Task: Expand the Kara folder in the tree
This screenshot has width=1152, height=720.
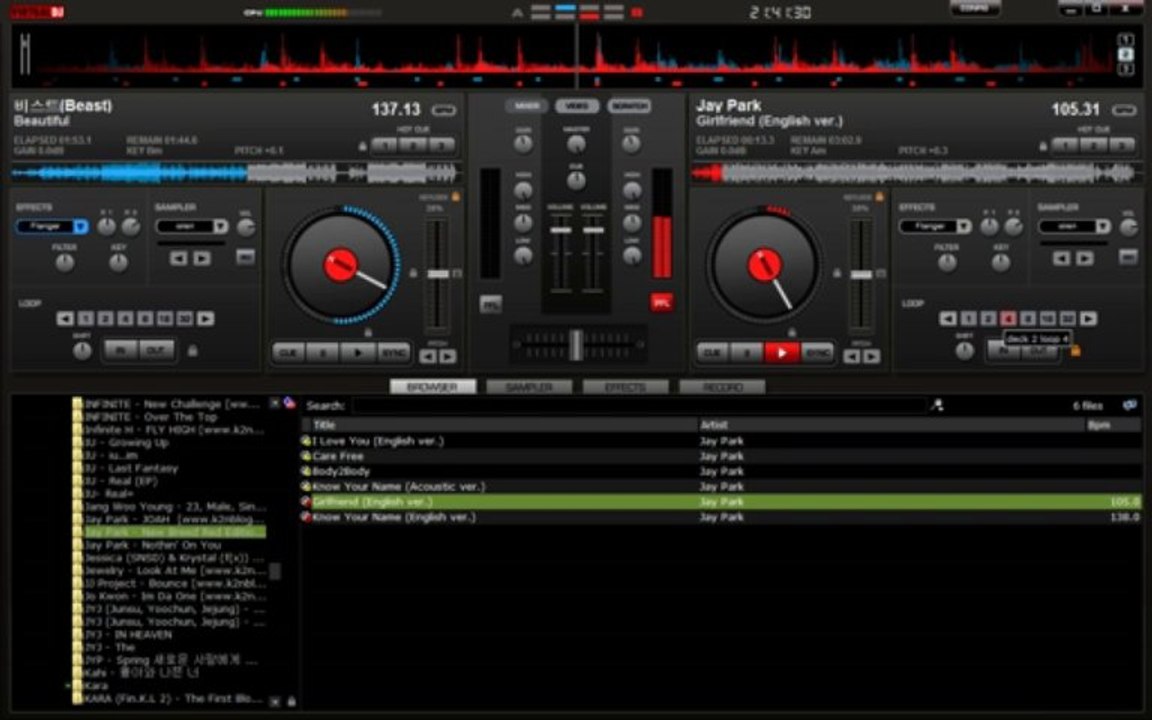Action: click(x=68, y=685)
